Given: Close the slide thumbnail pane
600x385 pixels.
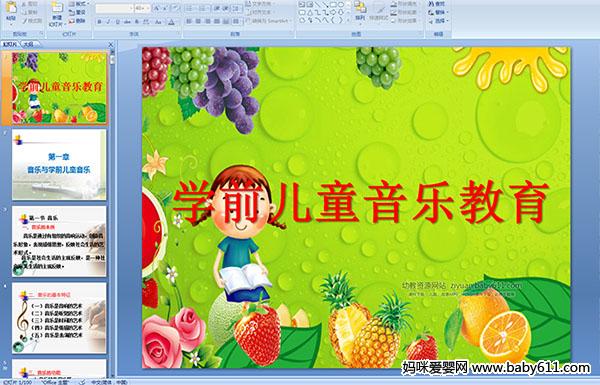Looking at the screenshot, I should pyautogui.click(x=111, y=44).
